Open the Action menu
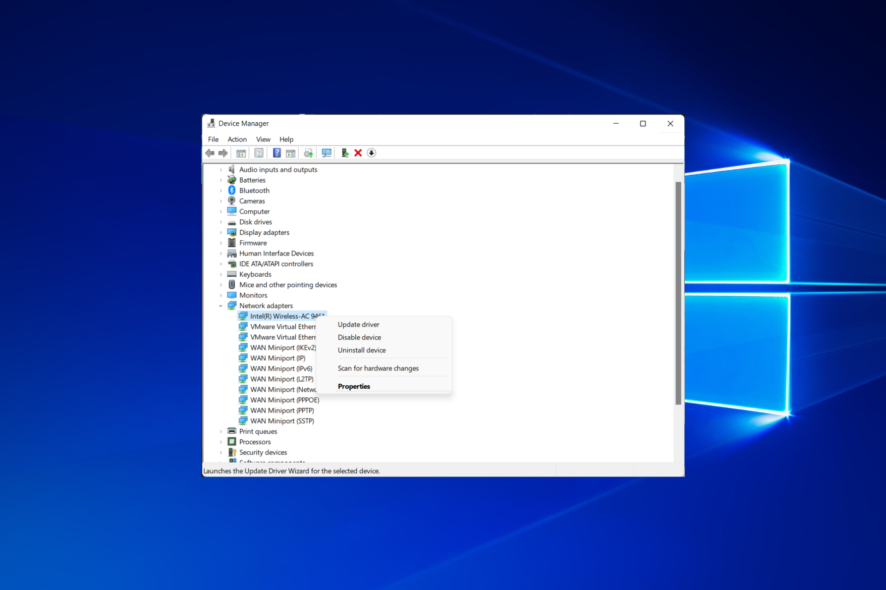This screenshot has height=590, width=886. coord(237,139)
